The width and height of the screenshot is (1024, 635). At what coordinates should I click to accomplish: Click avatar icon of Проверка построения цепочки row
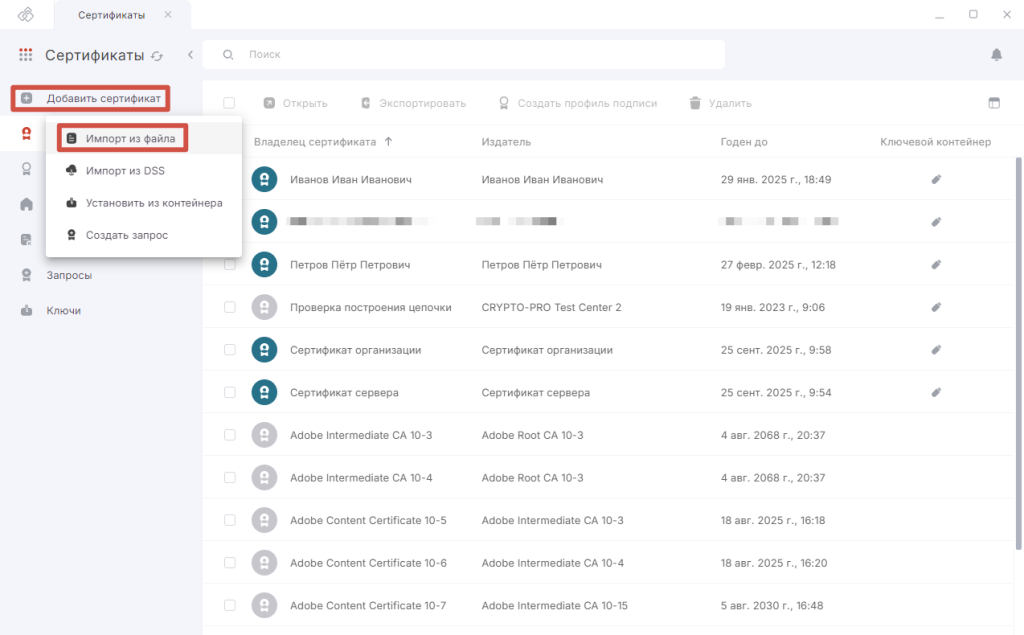point(264,307)
